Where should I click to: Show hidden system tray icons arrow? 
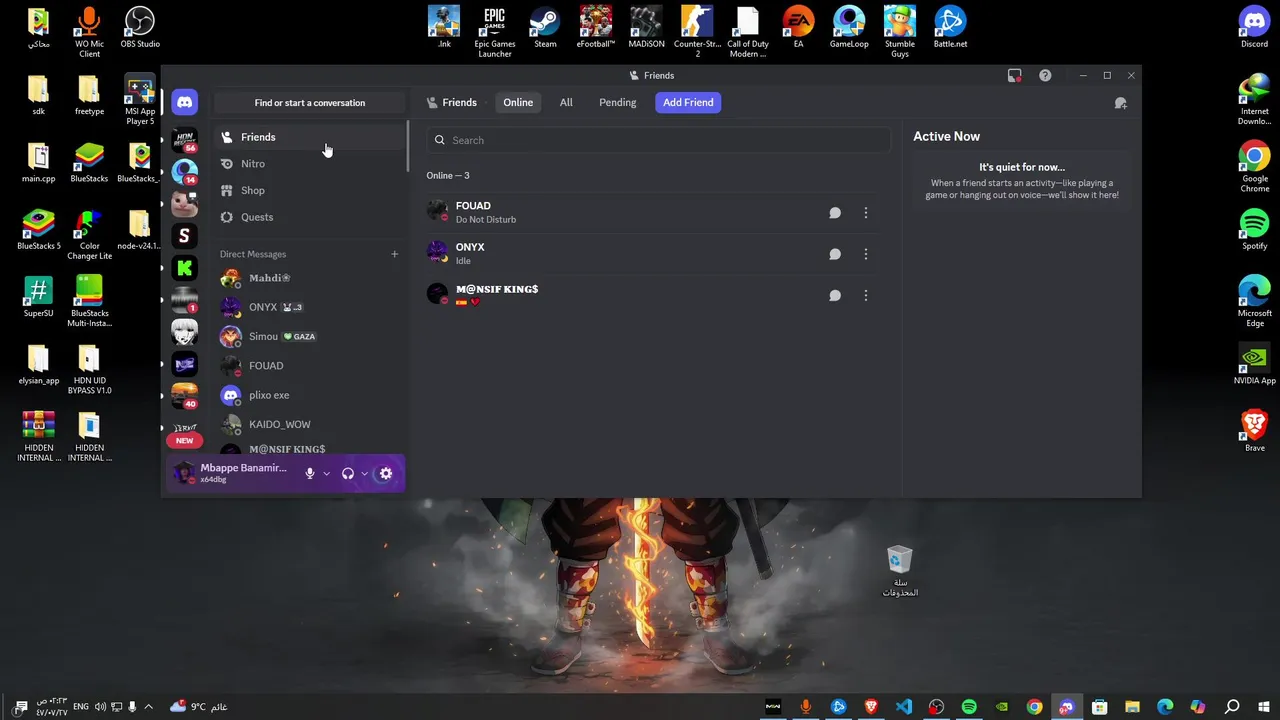pos(149,707)
